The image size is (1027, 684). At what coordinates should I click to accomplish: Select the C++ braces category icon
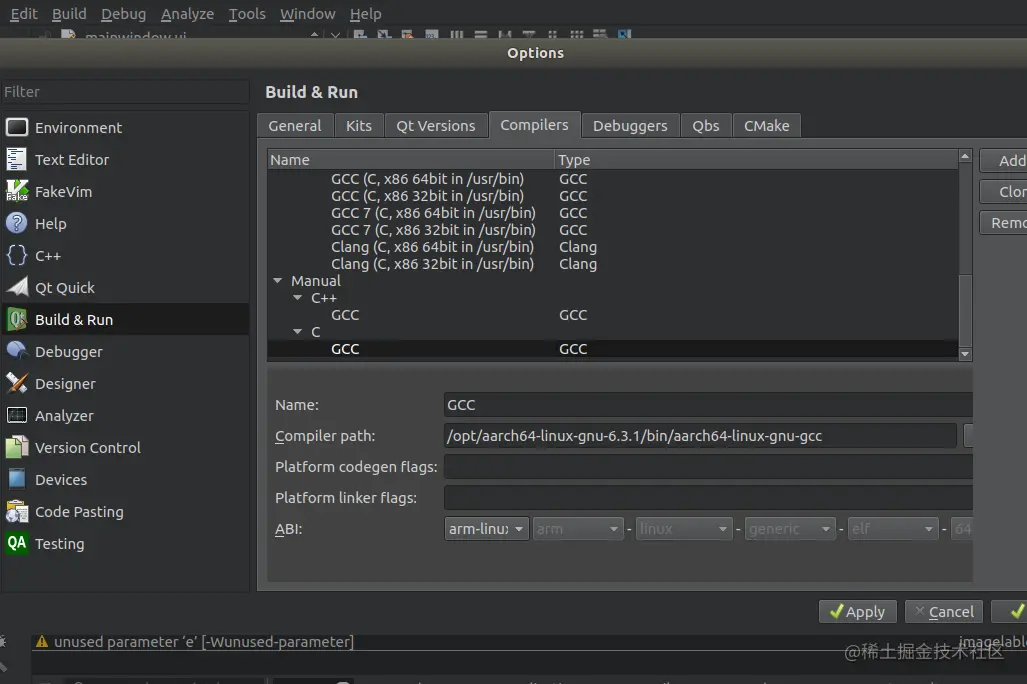(17, 256)
